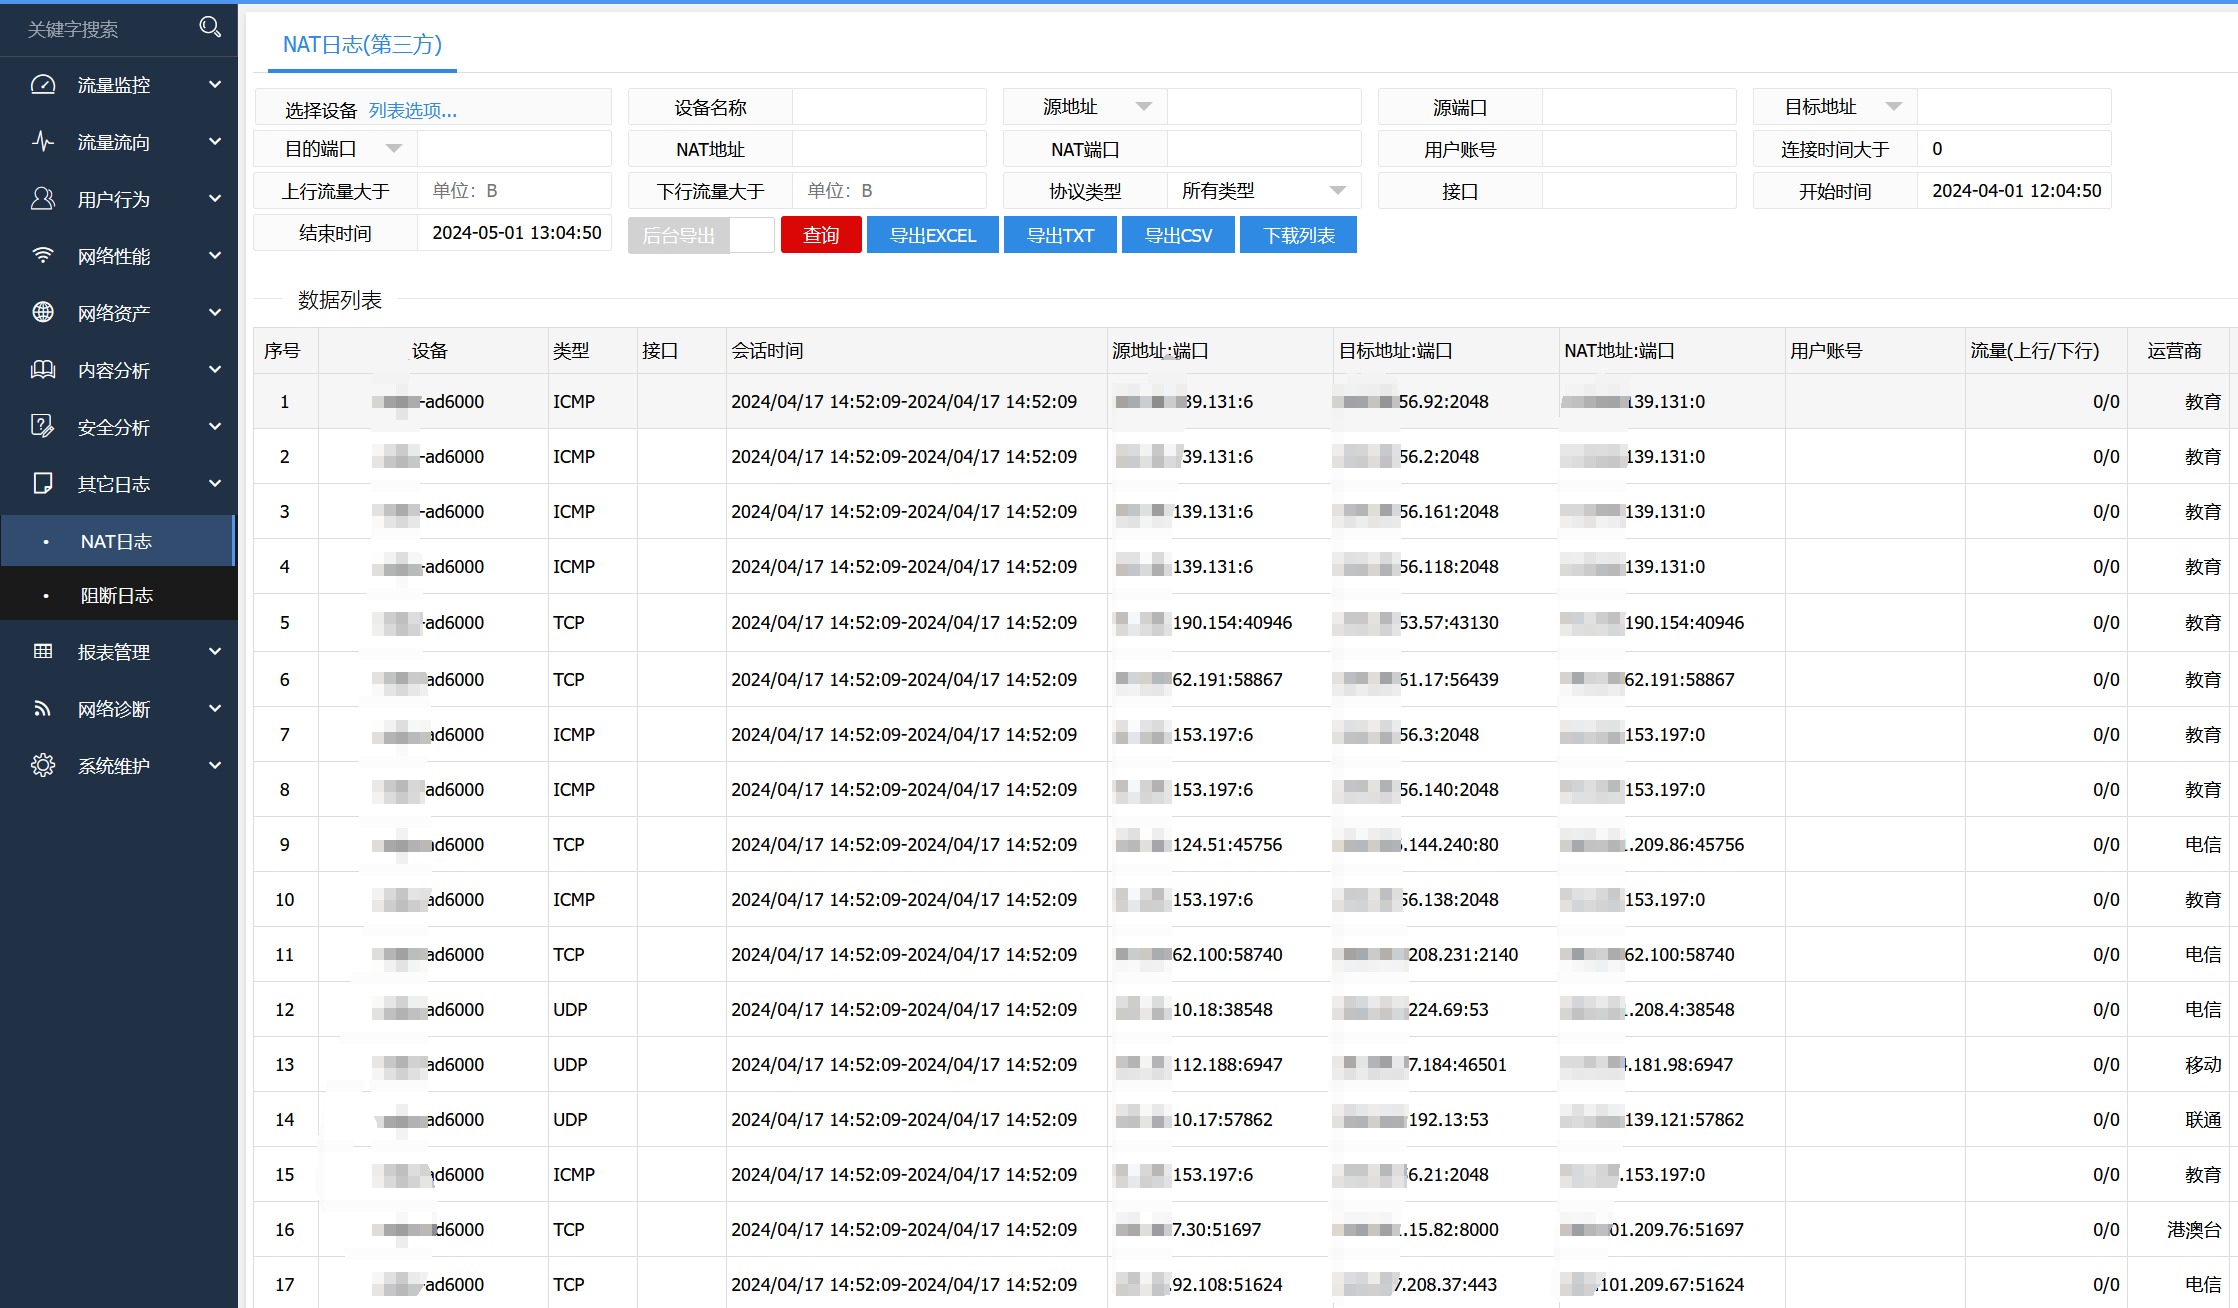The height and width of the screenshot is (1308, 2238).
Task: Open the 列表选项... device link
Action: 413,110
